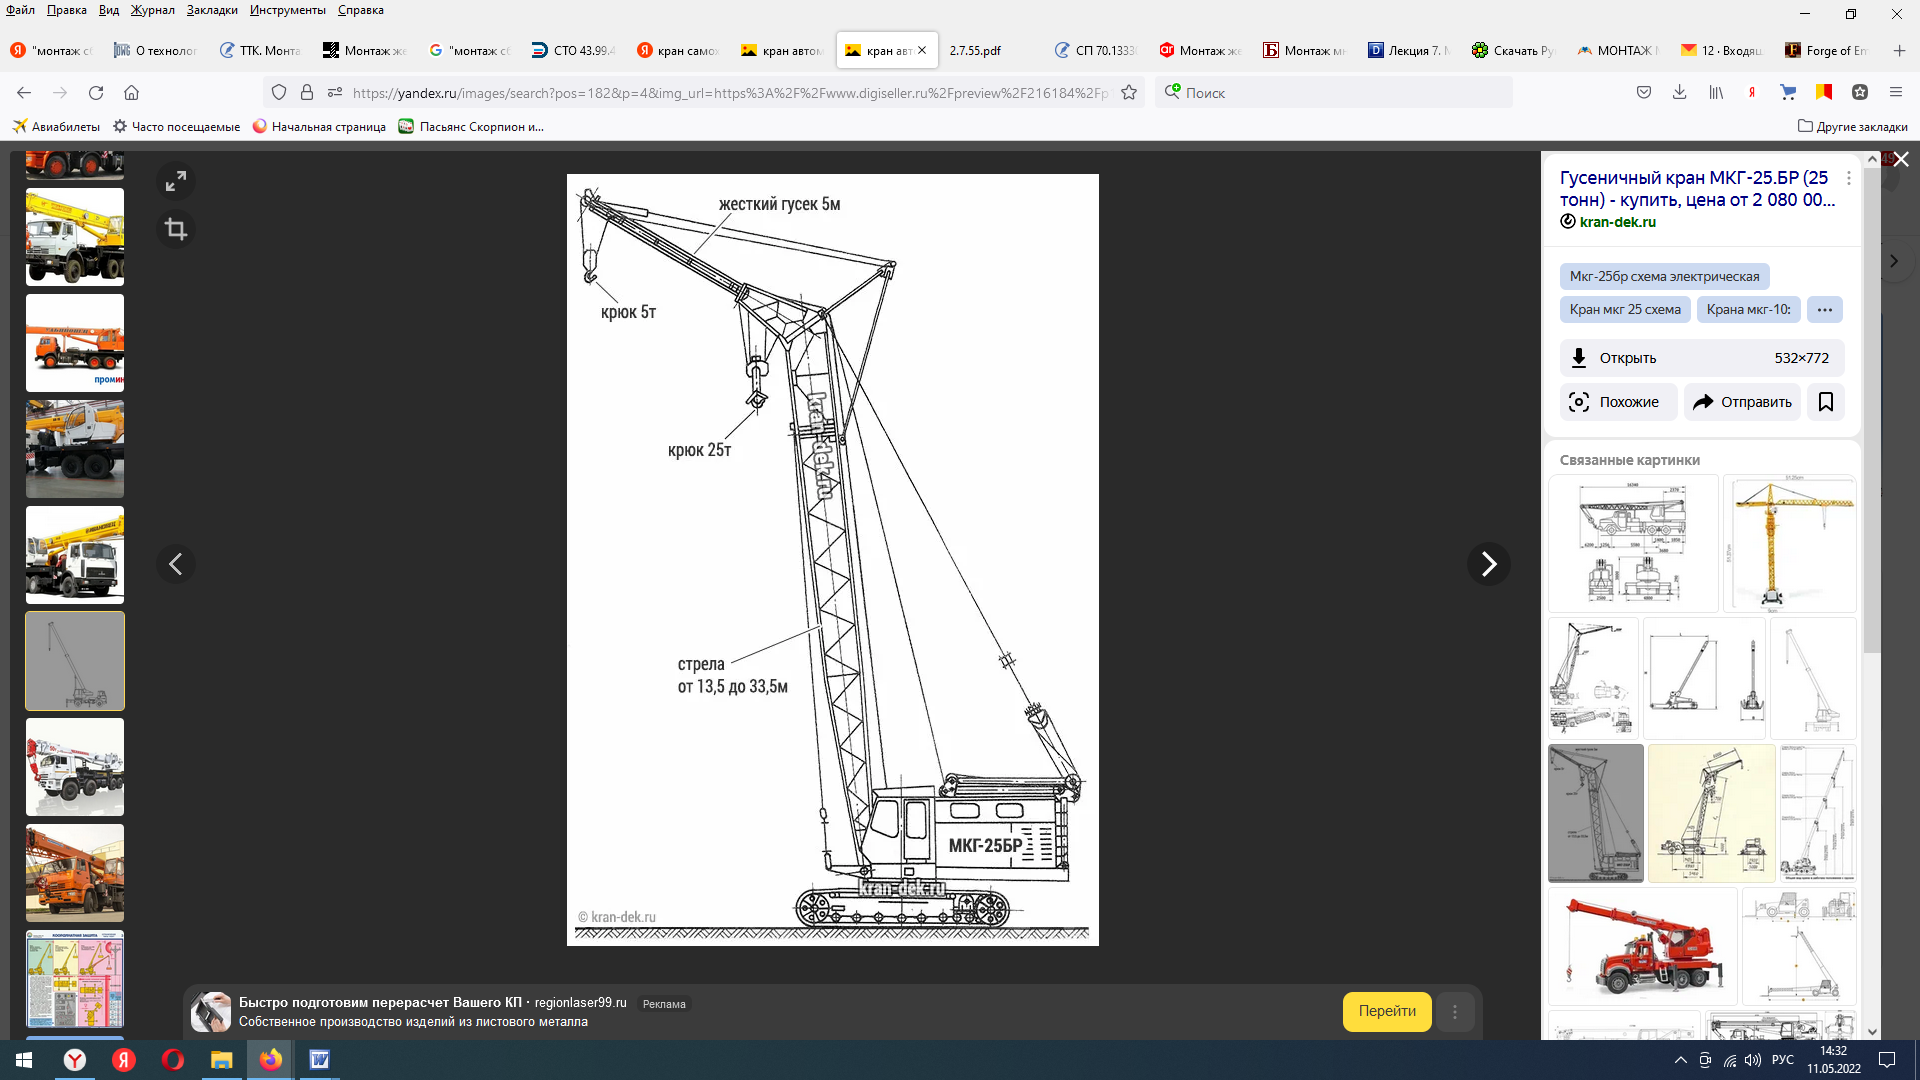This screenshot has height=1080, width=1920.
Task: Save image to collection bookmark icon
Action: (1826, 402)
